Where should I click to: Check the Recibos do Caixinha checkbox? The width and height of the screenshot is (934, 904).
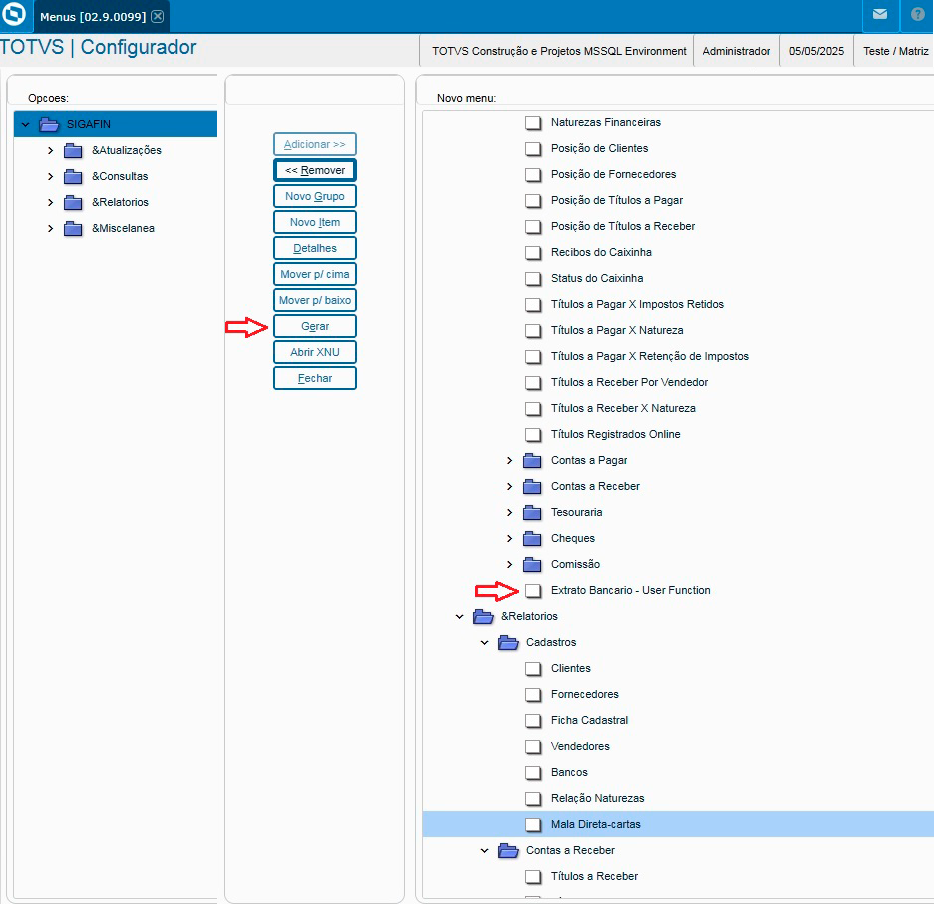click(x=533, y=253)
